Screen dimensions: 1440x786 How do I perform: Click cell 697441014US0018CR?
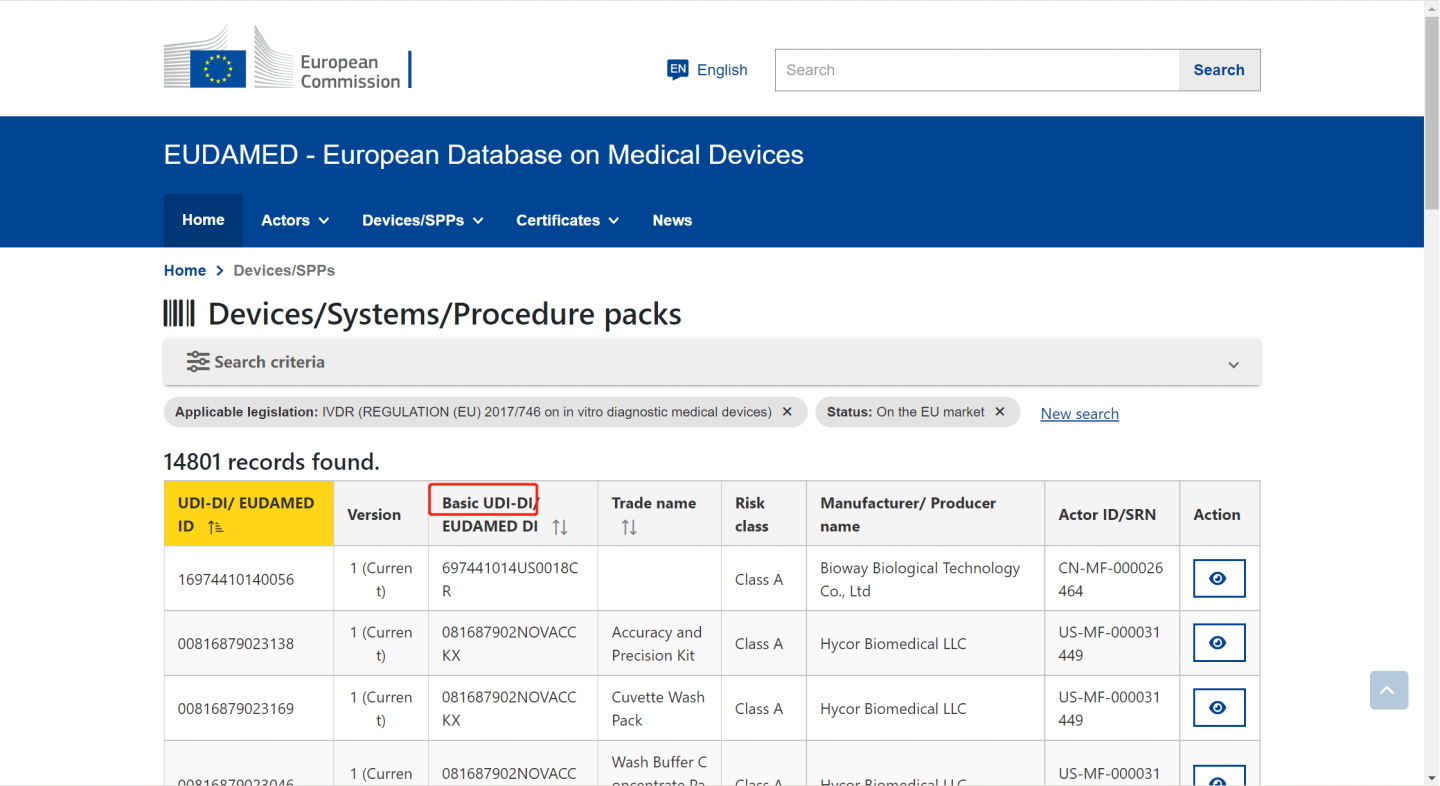pos(510,579)
